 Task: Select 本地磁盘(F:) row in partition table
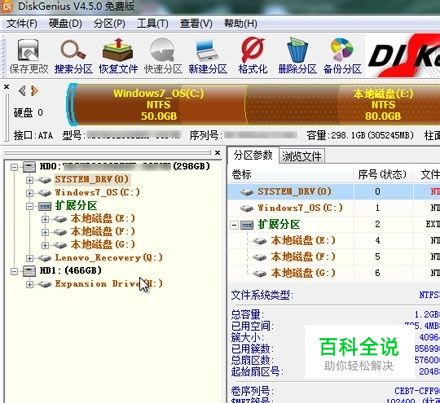[333, 257]
